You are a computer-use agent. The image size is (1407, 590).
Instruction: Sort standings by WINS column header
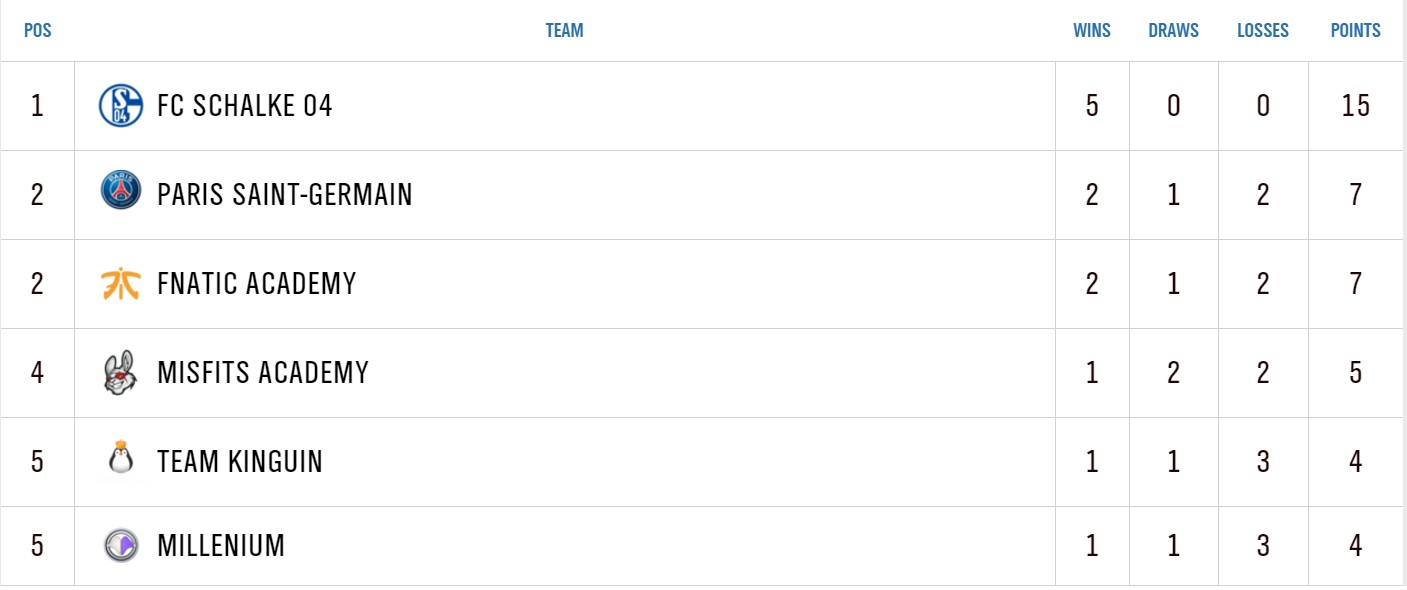(1092, 30)
